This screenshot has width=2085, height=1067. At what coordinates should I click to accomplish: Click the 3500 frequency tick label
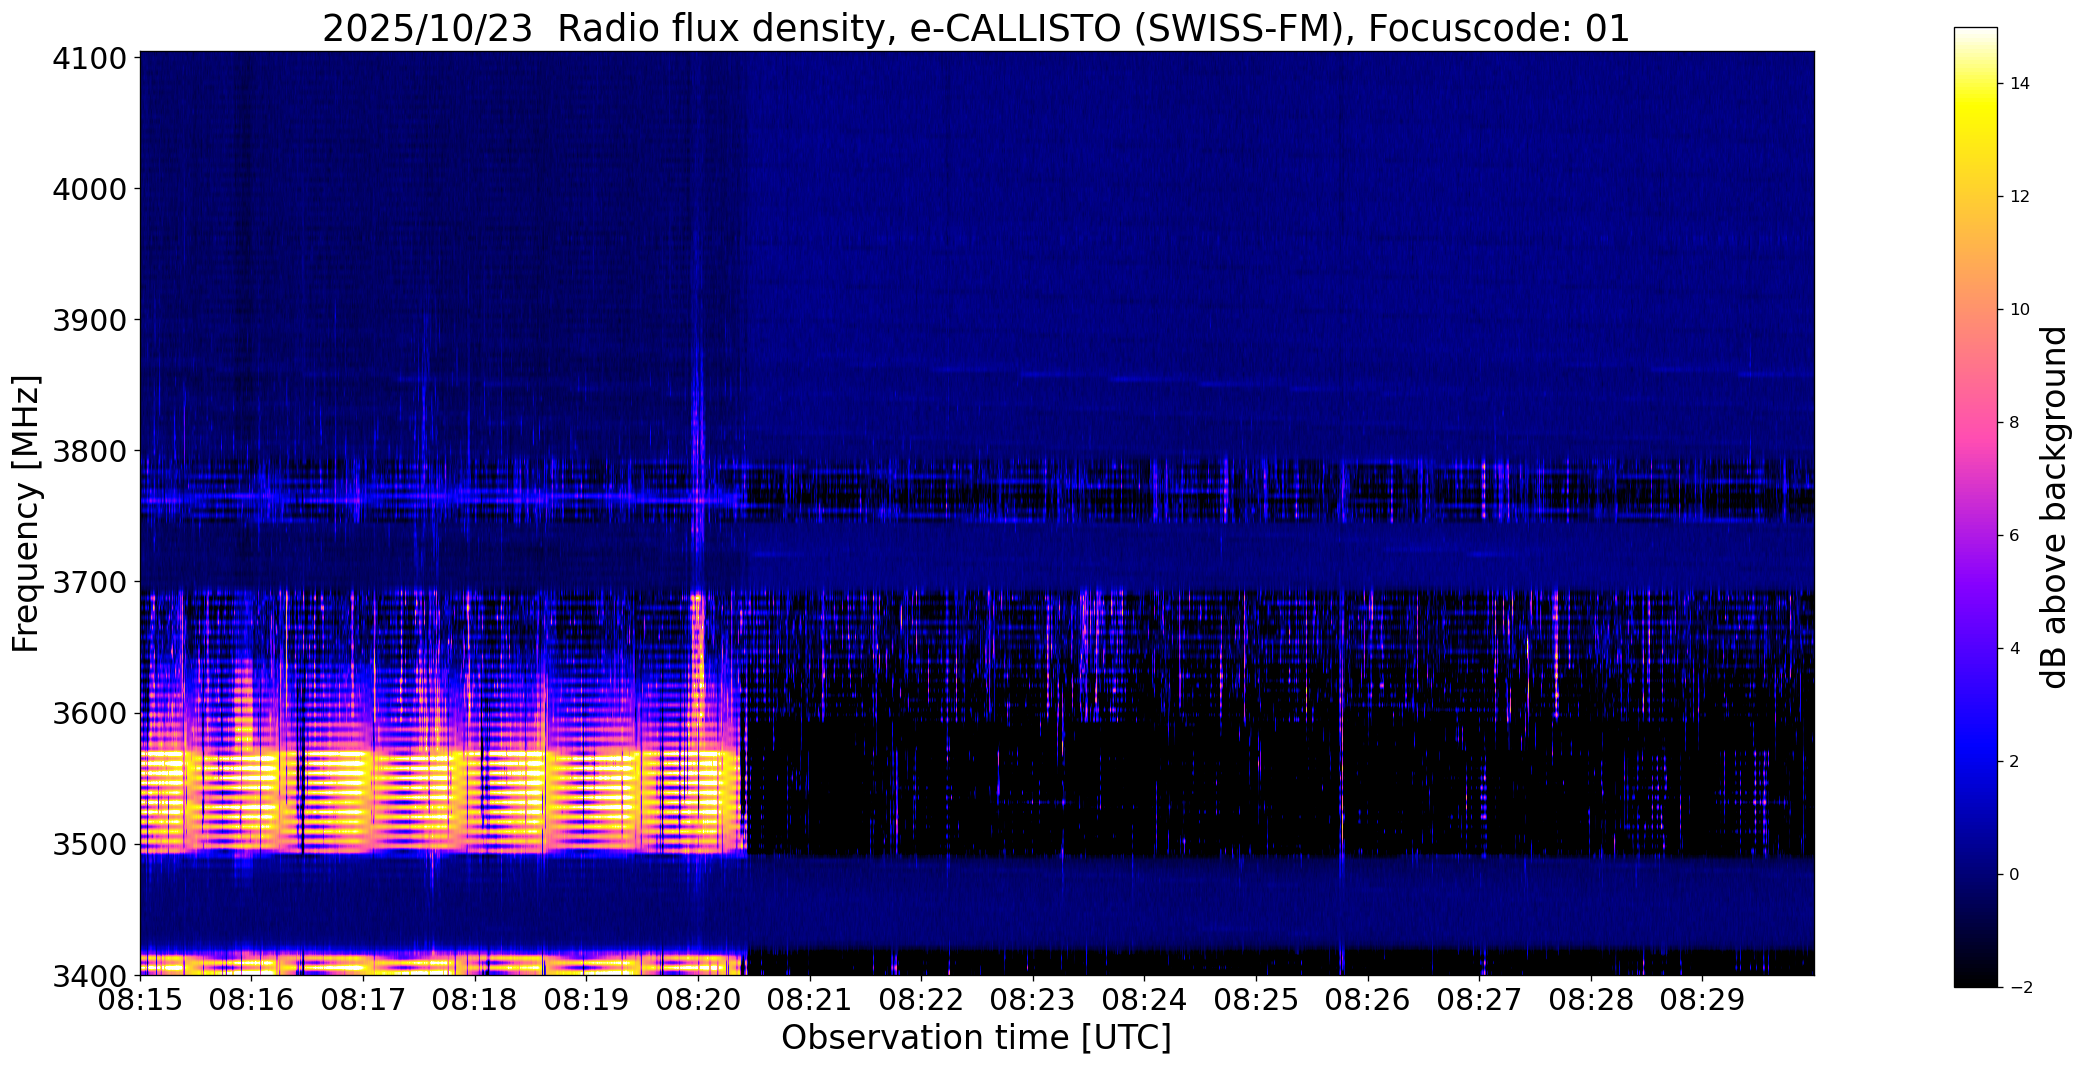pos(91,845)
